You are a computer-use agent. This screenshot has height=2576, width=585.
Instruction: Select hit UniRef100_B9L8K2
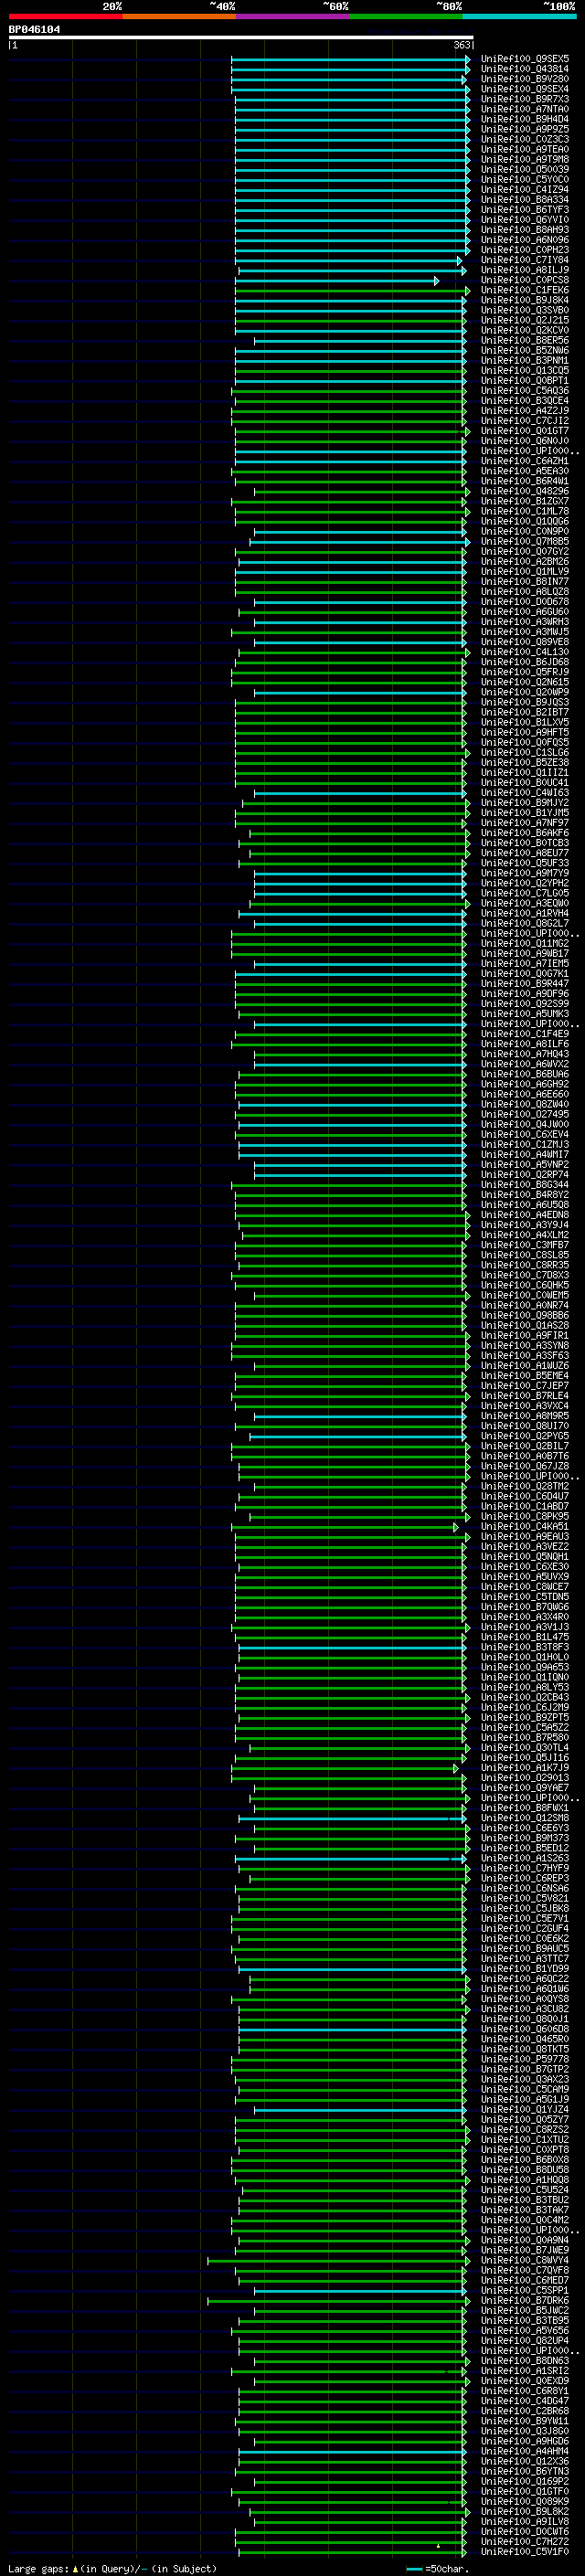tap(524, 2511)
